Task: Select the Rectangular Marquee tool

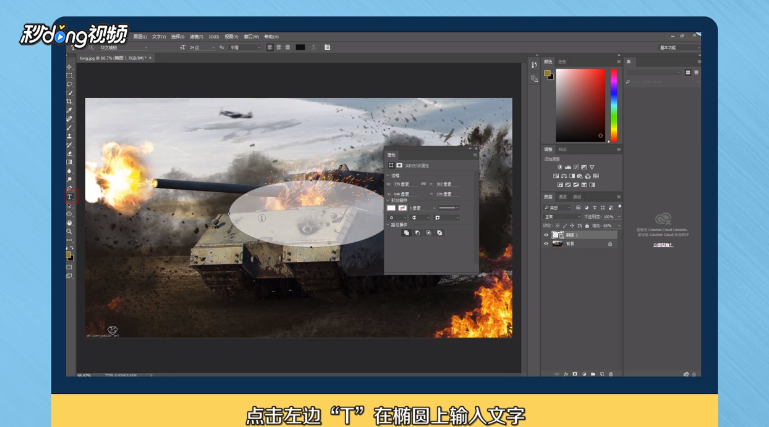Action: (x=70, y=75)
